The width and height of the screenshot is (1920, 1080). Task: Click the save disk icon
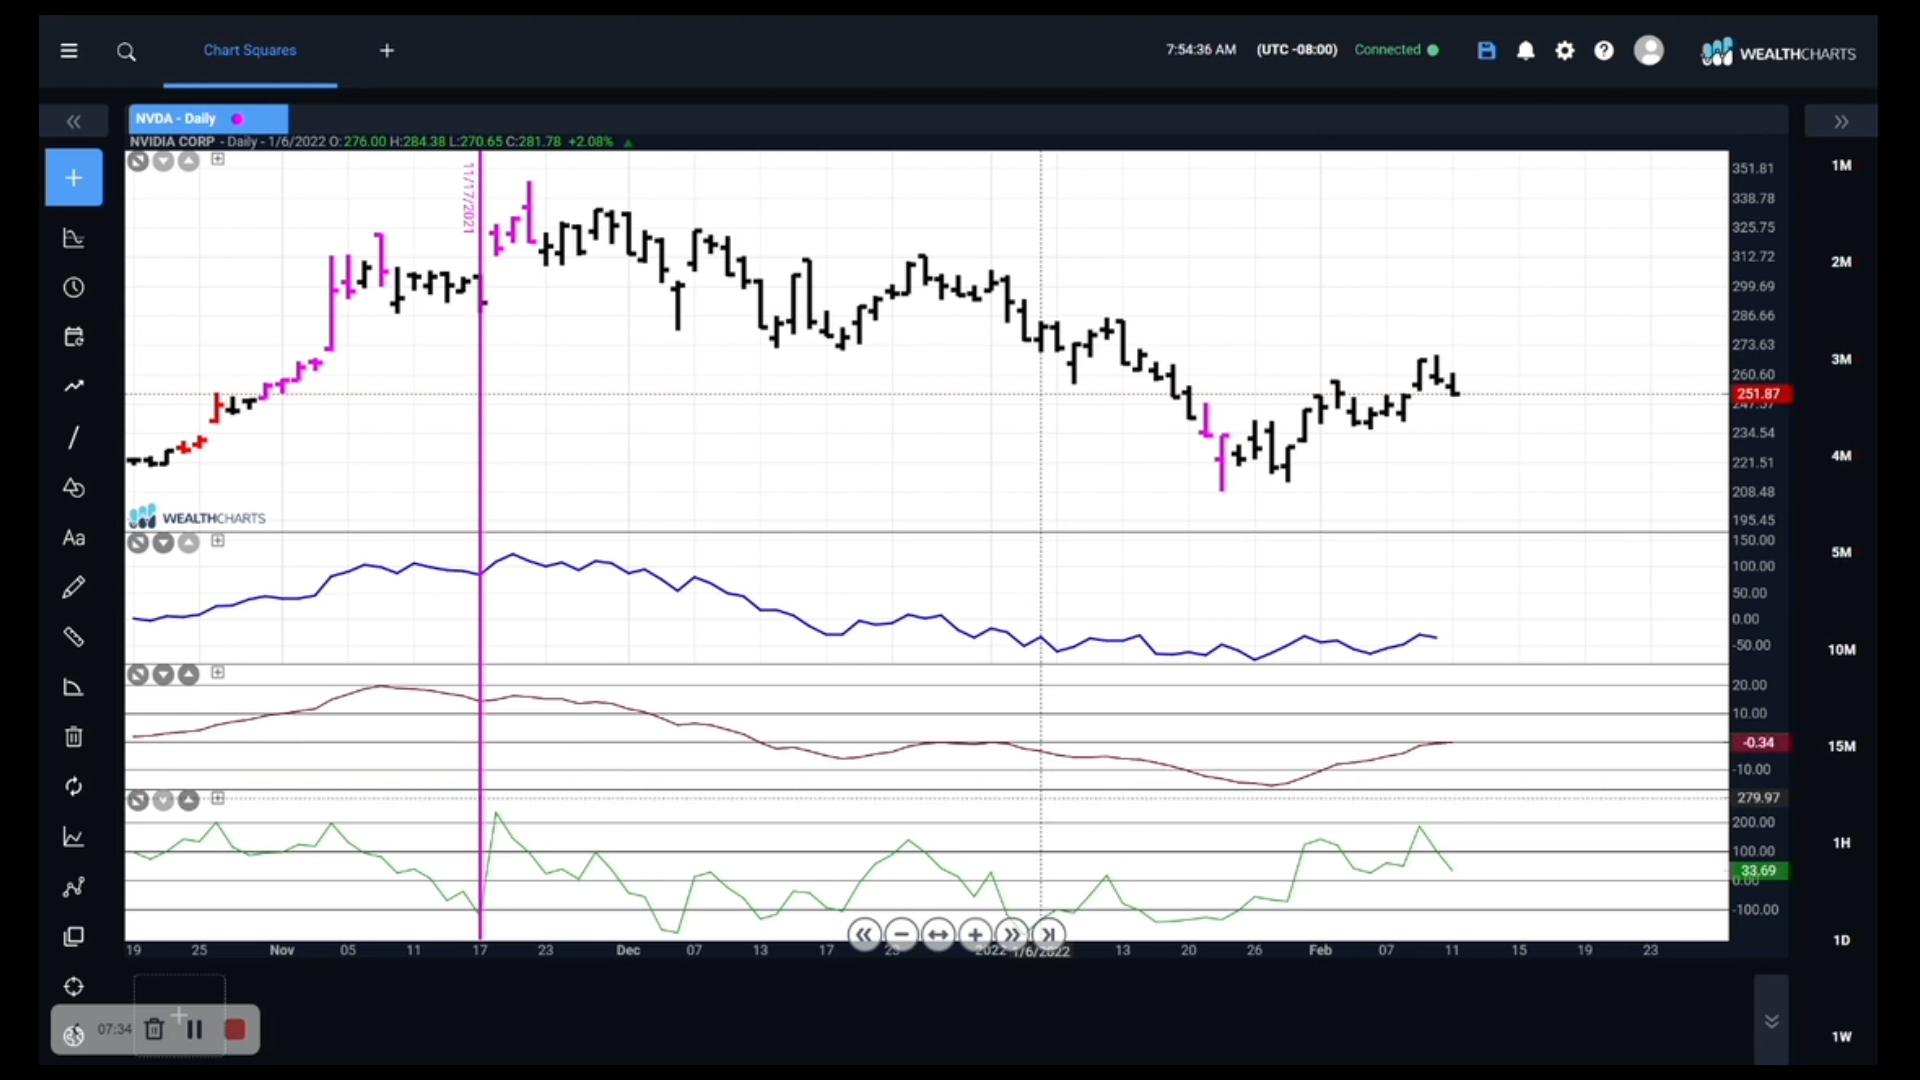coord(1487,51)
